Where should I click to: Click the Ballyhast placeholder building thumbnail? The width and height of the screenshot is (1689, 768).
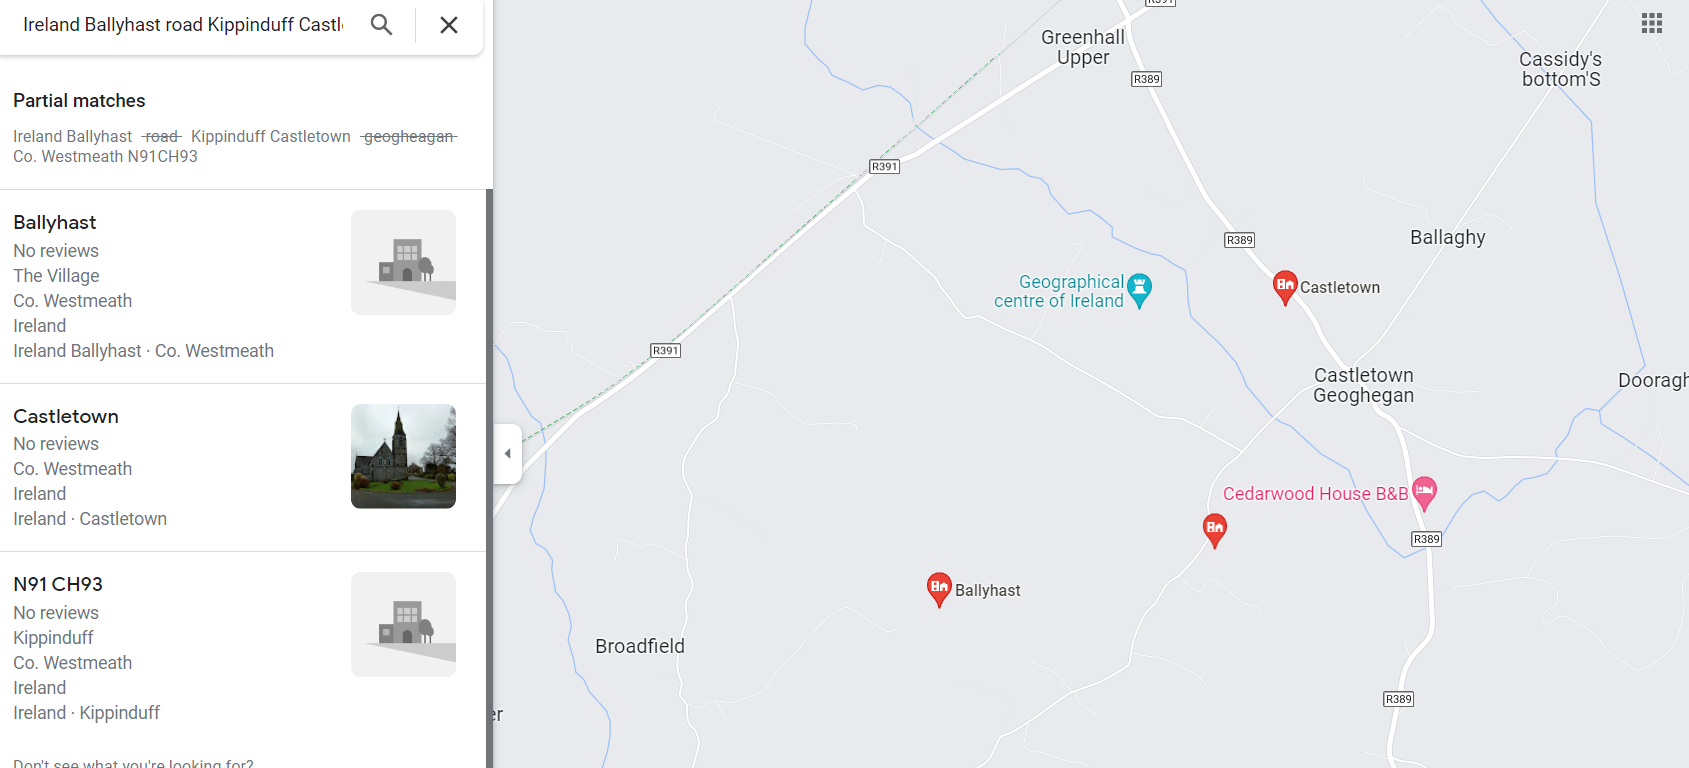(x=403, y=262)
